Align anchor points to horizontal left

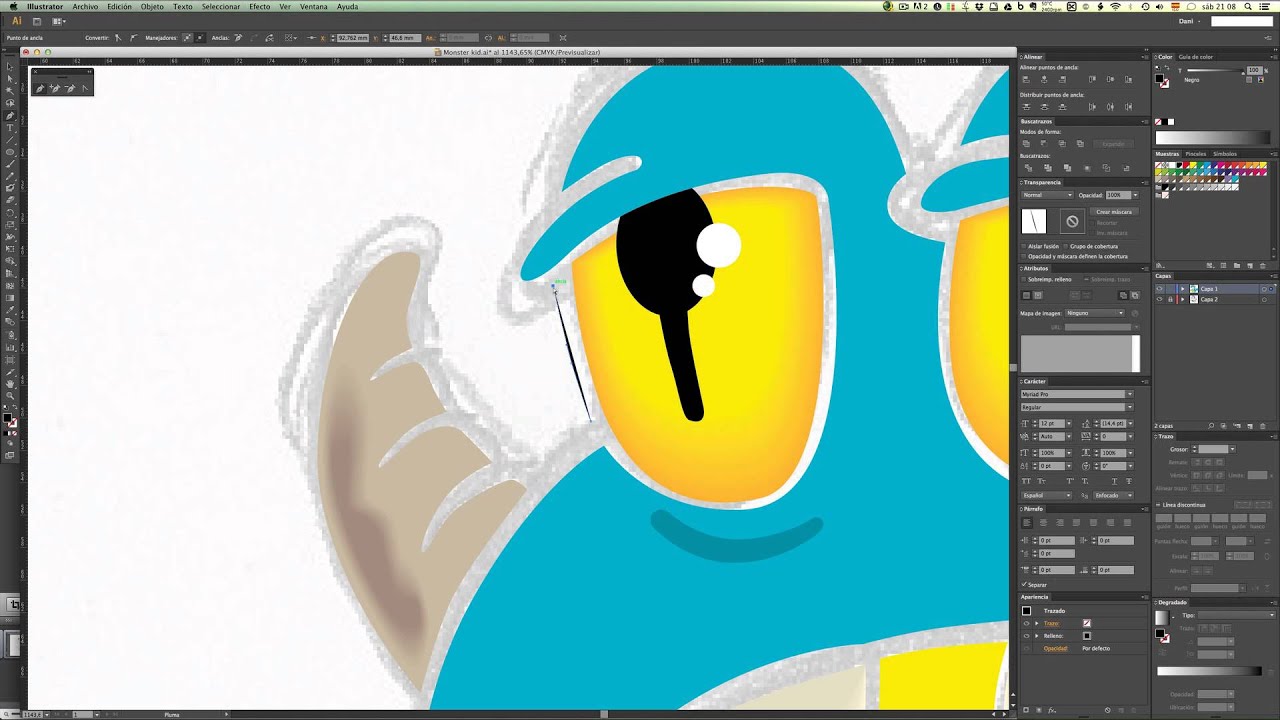click(x=1026, y=79)
